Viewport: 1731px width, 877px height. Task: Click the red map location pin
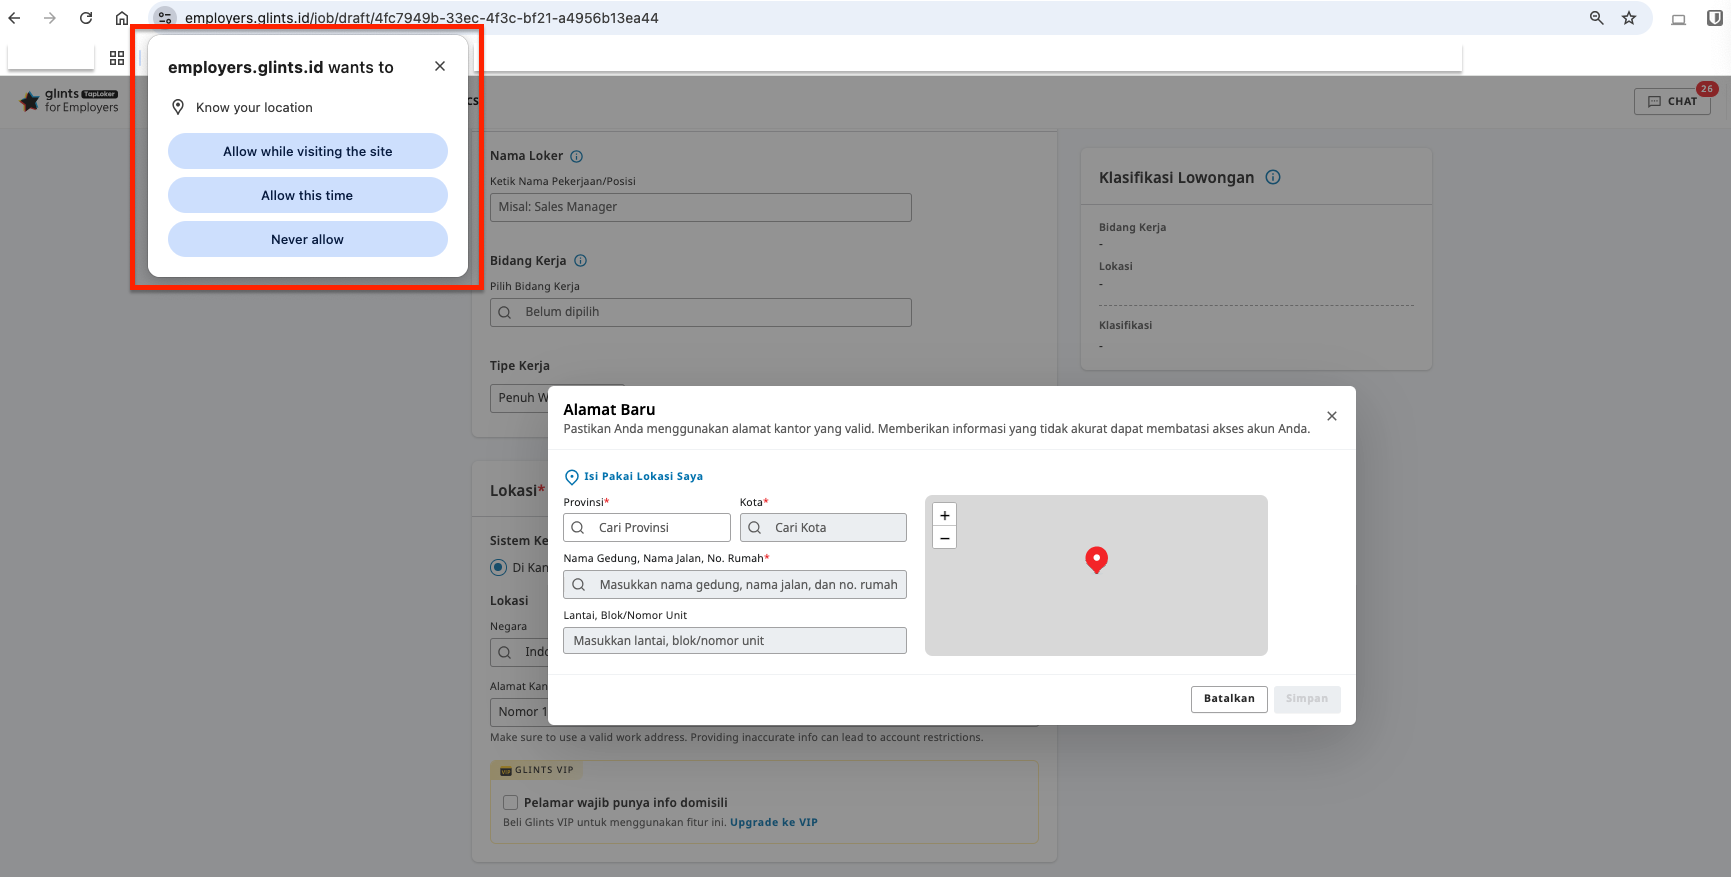(x=1096, y=559)
